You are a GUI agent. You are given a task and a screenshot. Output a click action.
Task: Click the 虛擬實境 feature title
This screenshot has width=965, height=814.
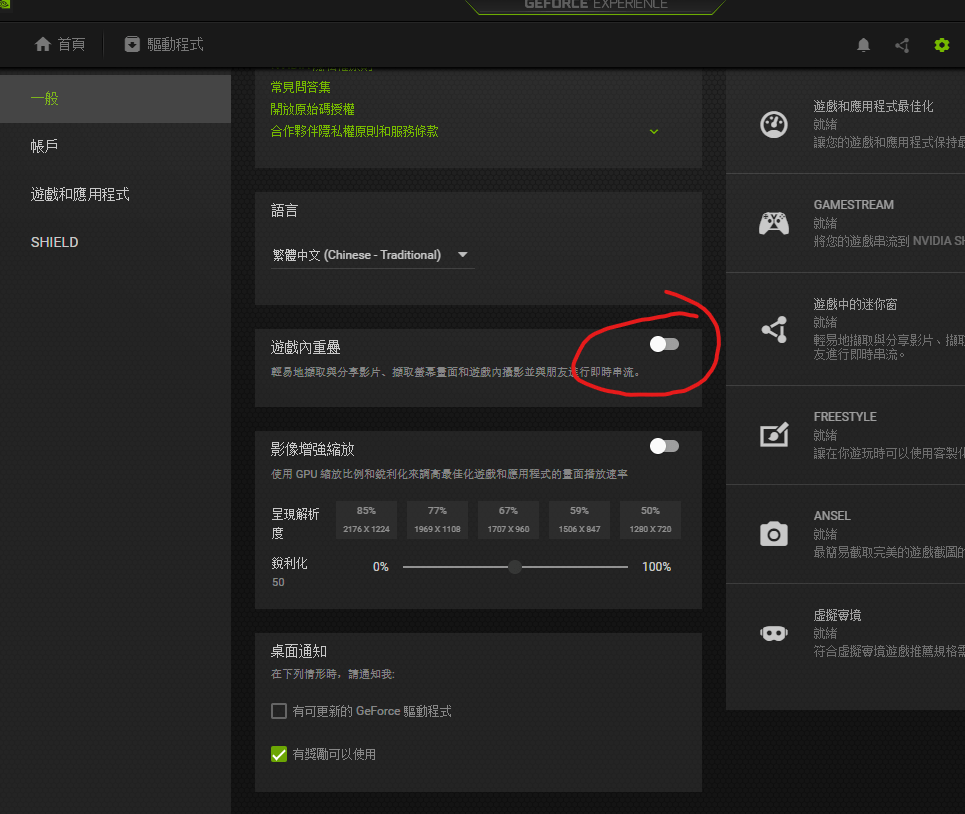tap(837, 615)
